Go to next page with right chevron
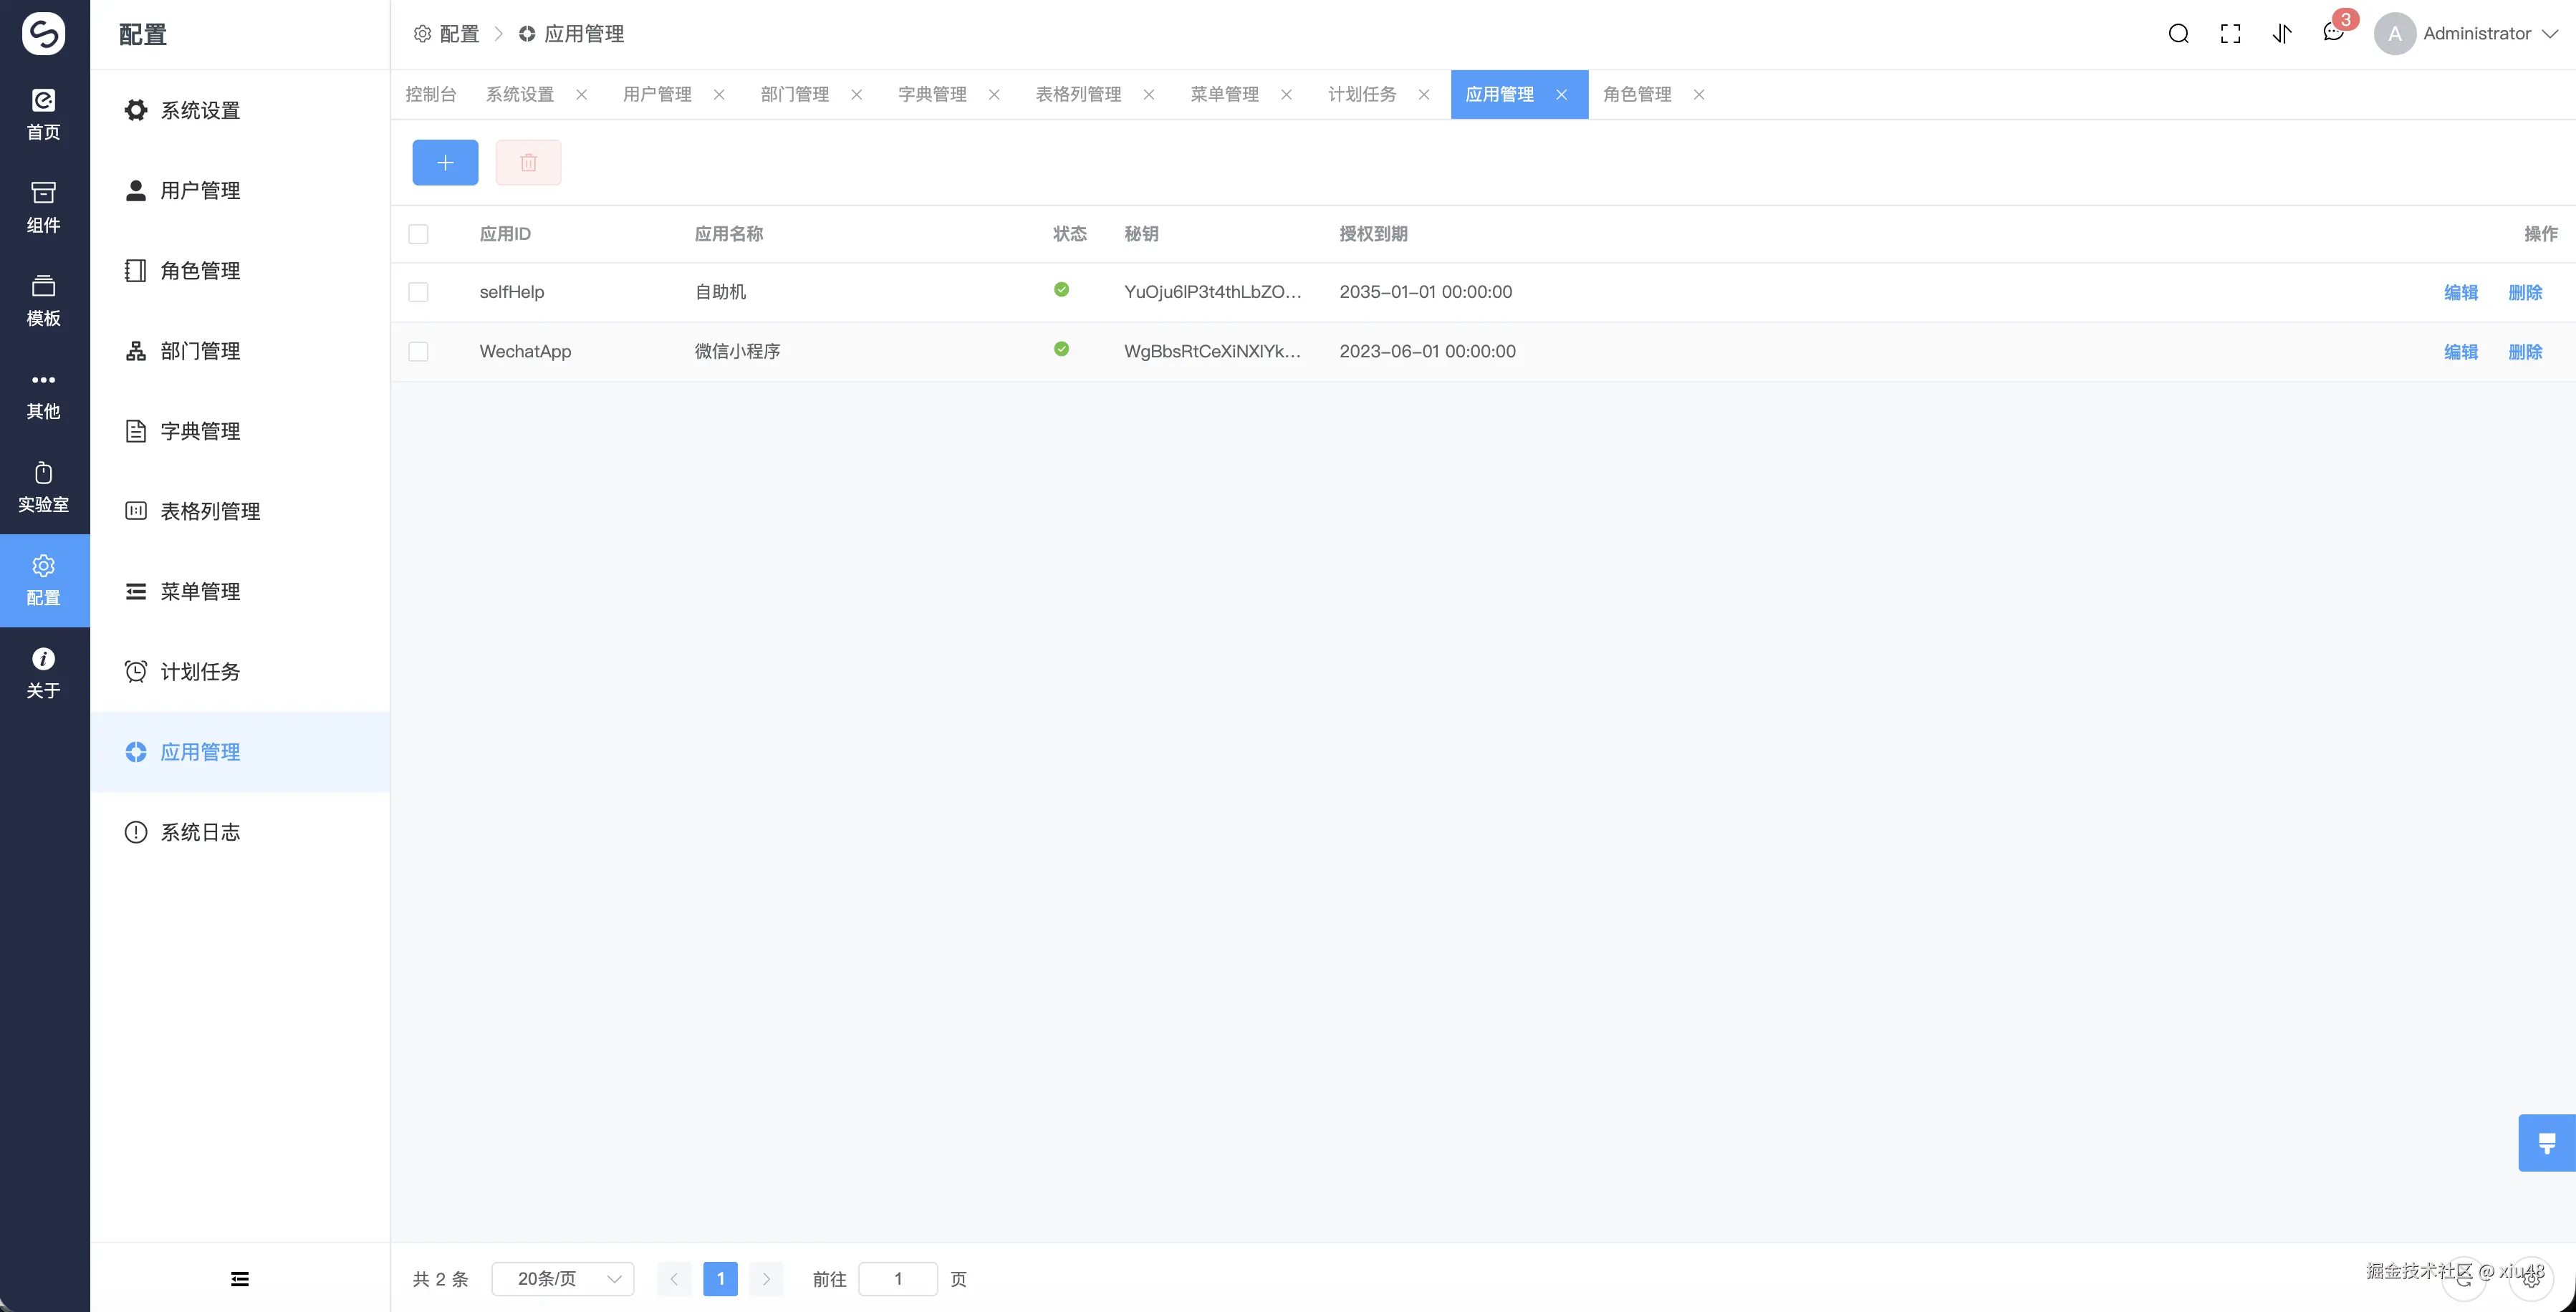Image resolution: width=2576 pixels, height=1312 pixels. [x=766, y=1279]
